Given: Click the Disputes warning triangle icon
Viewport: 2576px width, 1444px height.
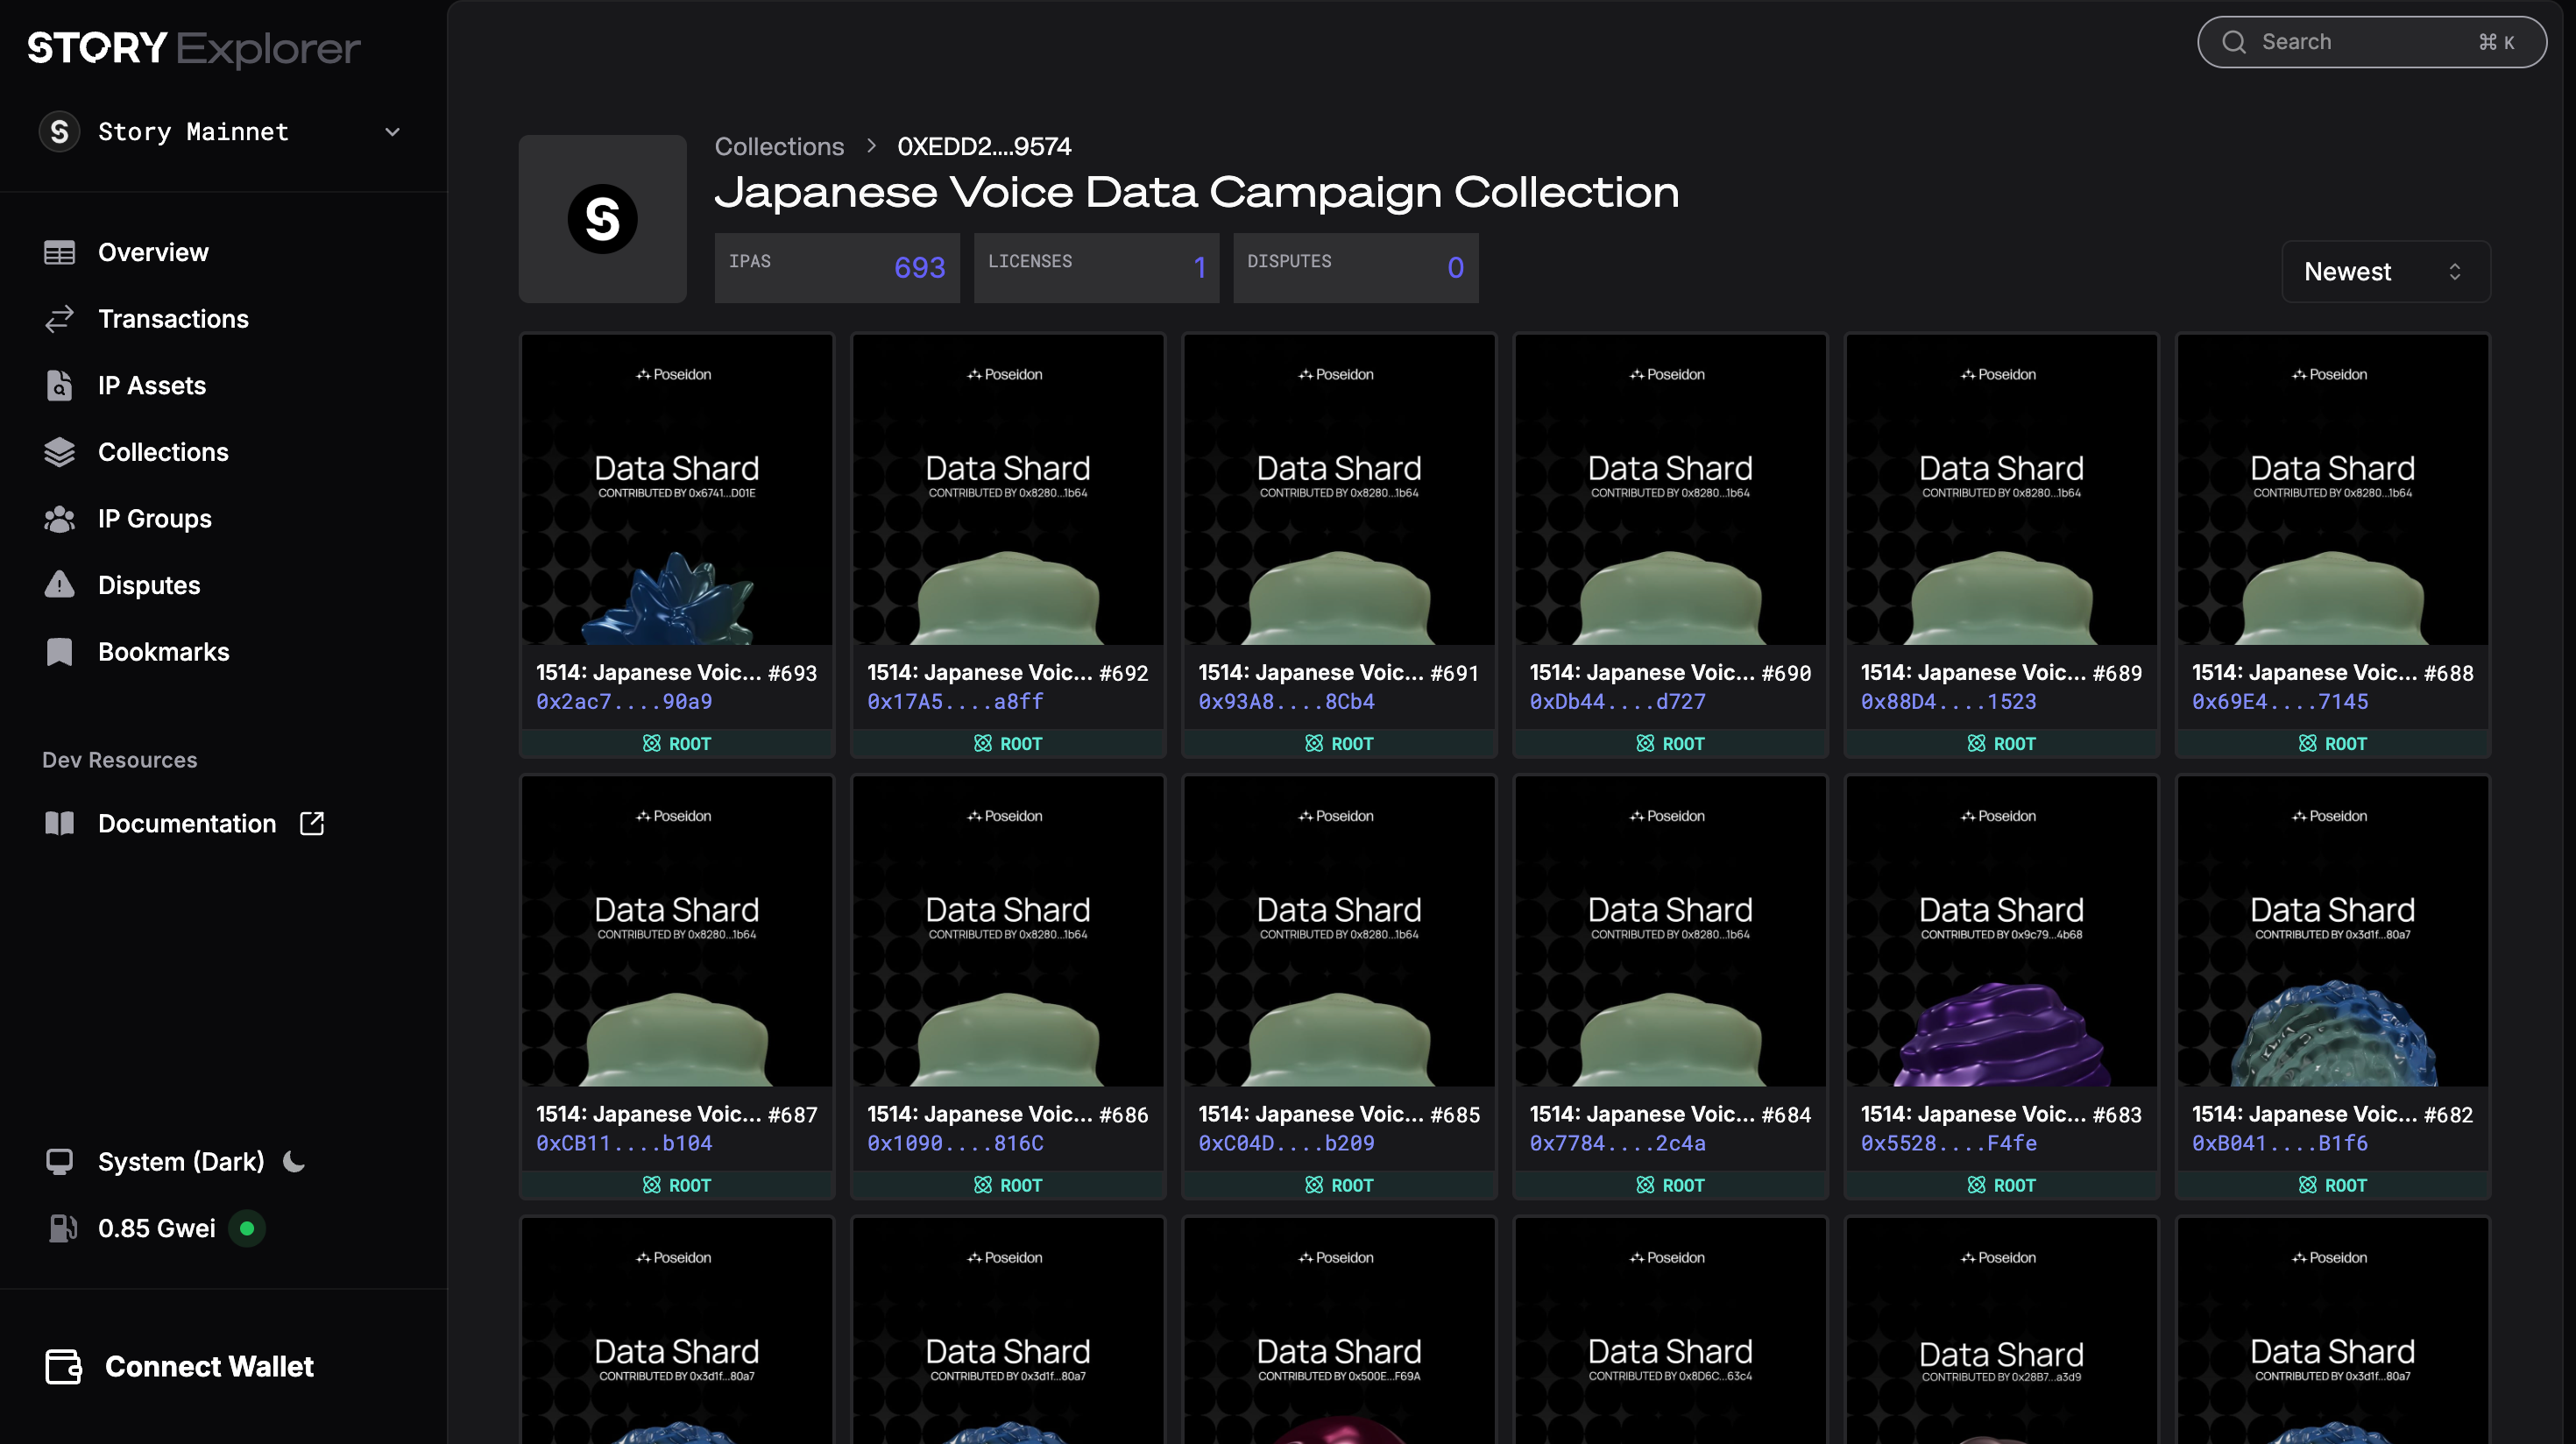Looking at the screenshot, I should 59,585.
